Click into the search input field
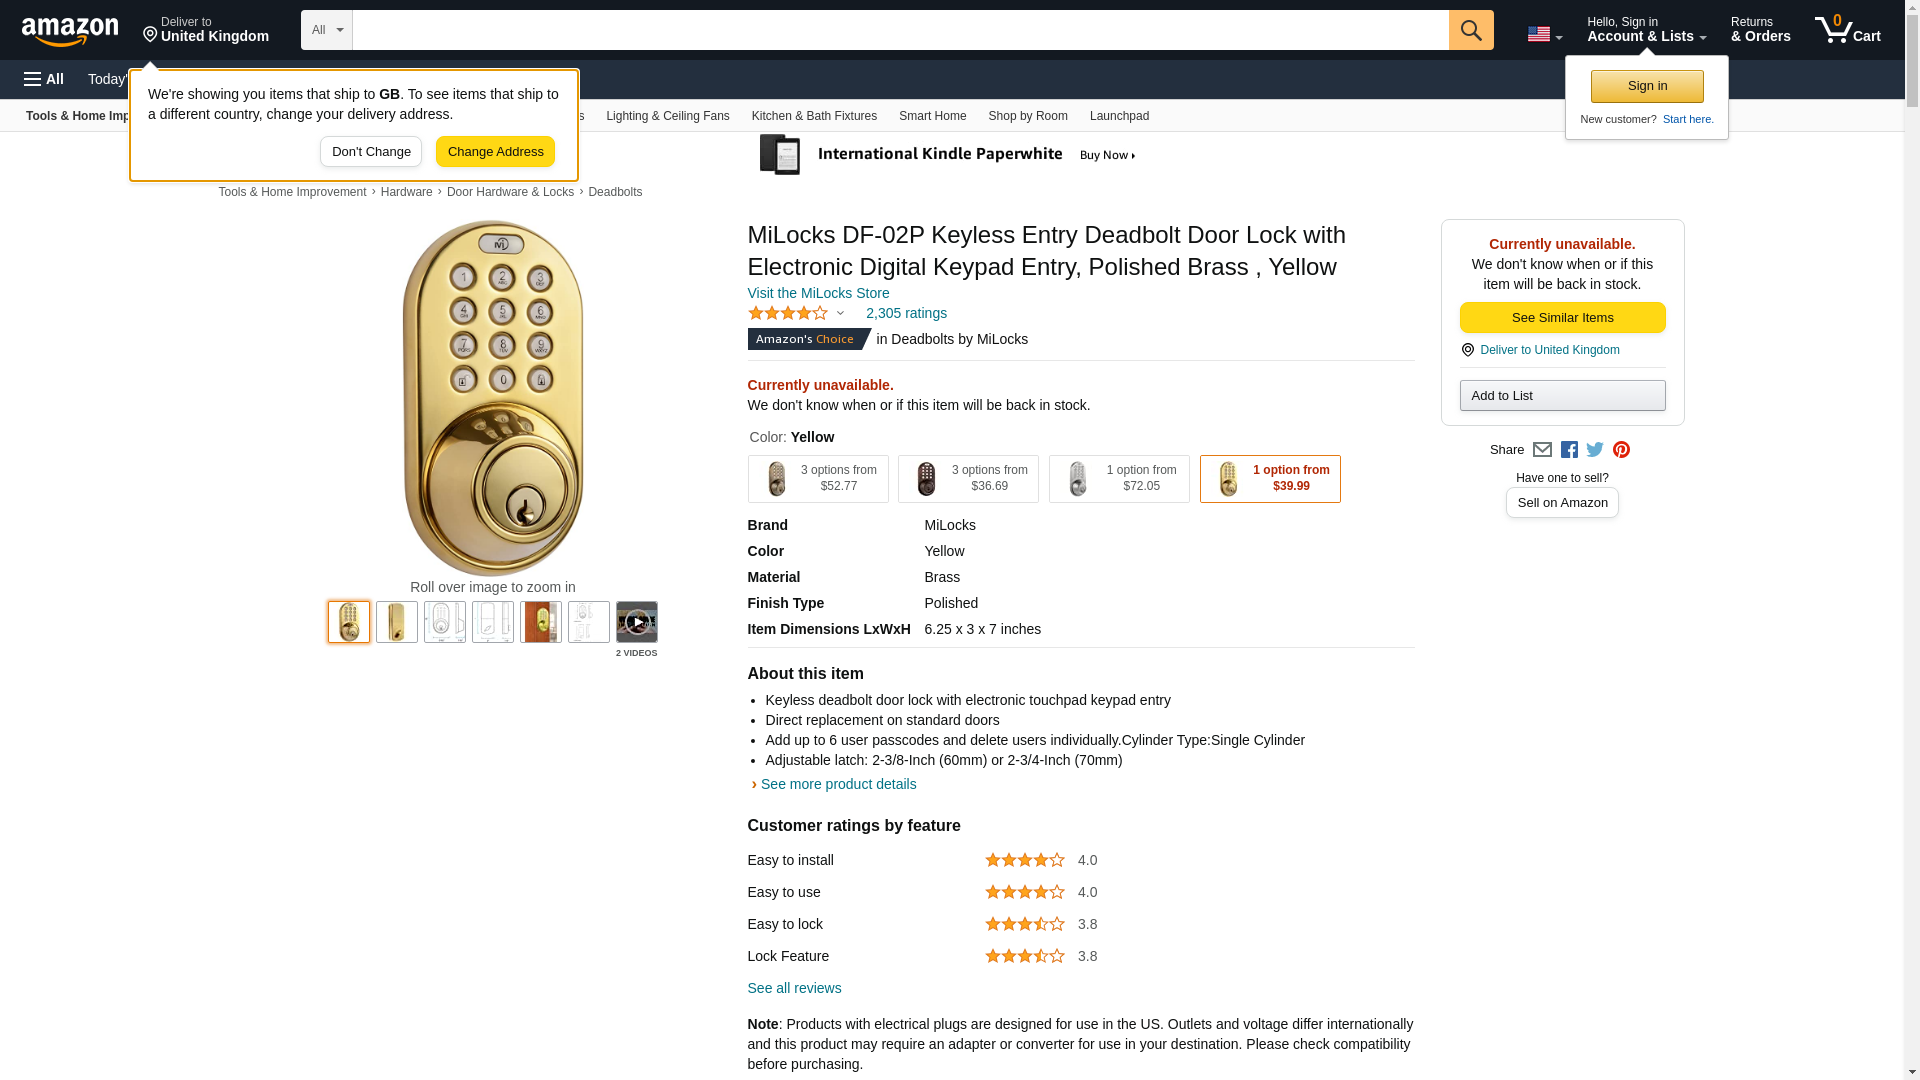The width and height of the screenshot is (1920, 1080). click(x=900, y=30)
